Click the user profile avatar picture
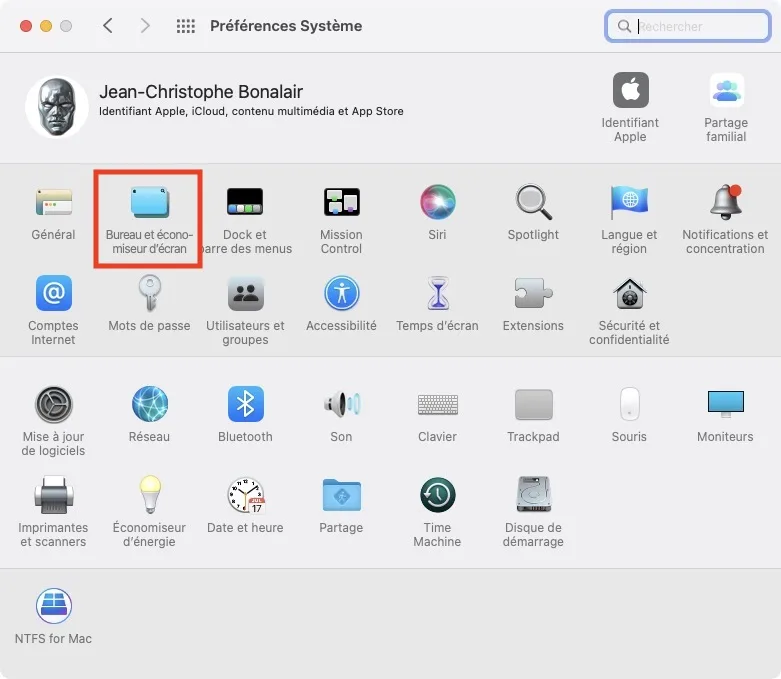Viewport: 781px width, 679px height. (x=57, y=107)
